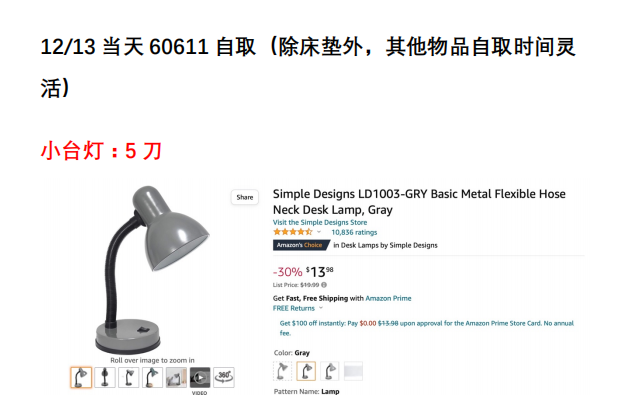
Task: Choose the first color swatch with dashed border
Action: pyautogui.click(x=282, y=371)
